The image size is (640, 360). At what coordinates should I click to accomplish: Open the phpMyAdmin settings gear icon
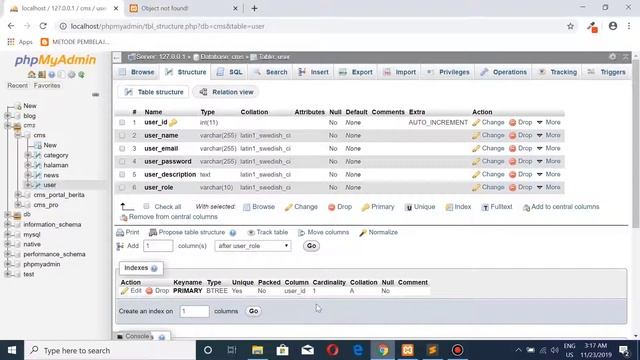[71, 75]
